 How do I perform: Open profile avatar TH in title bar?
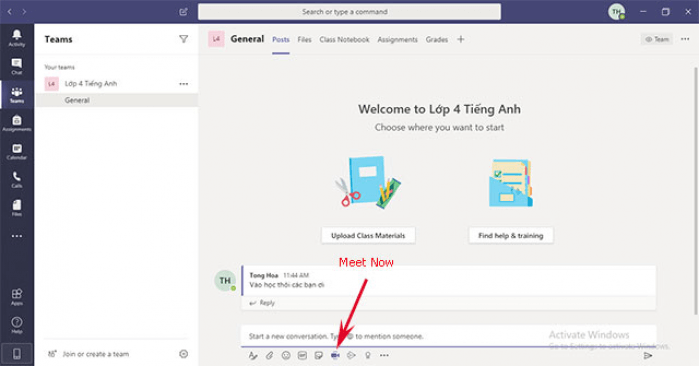[617, 12]
